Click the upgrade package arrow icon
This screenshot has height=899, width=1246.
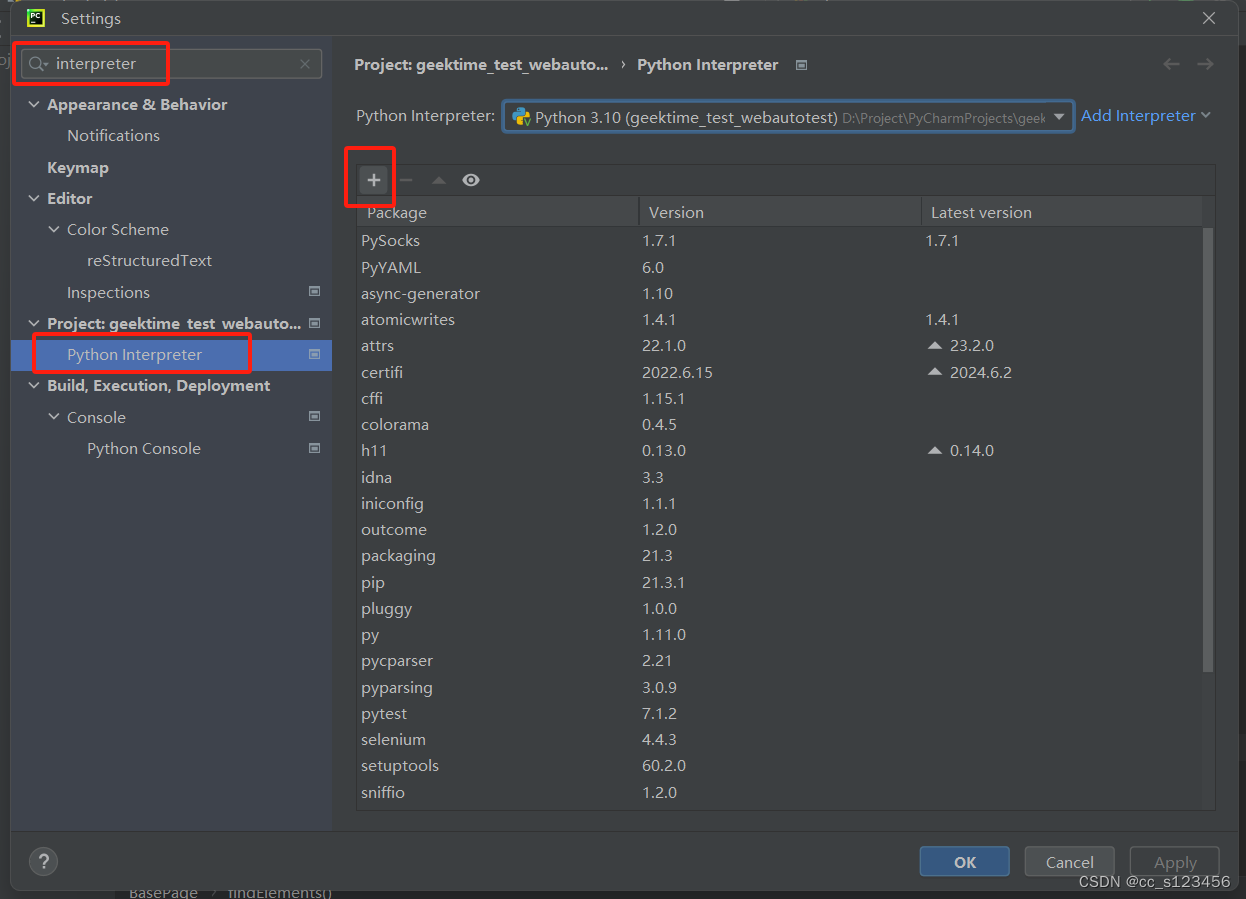(x=439, y=180)
